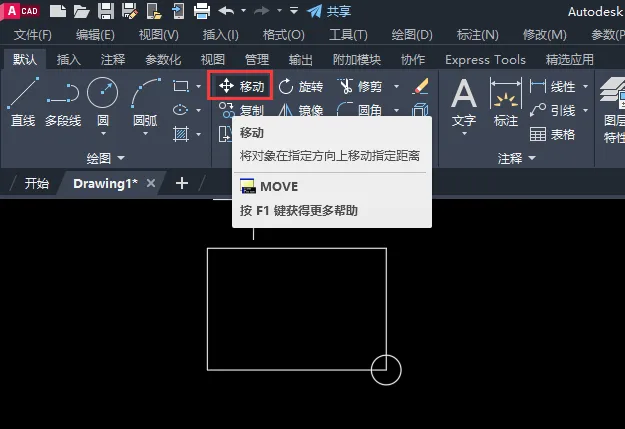Switch to the 注释 ribbon tab
Image resolution: width=625 pixels, height=429 pixels.
[113, 60]
